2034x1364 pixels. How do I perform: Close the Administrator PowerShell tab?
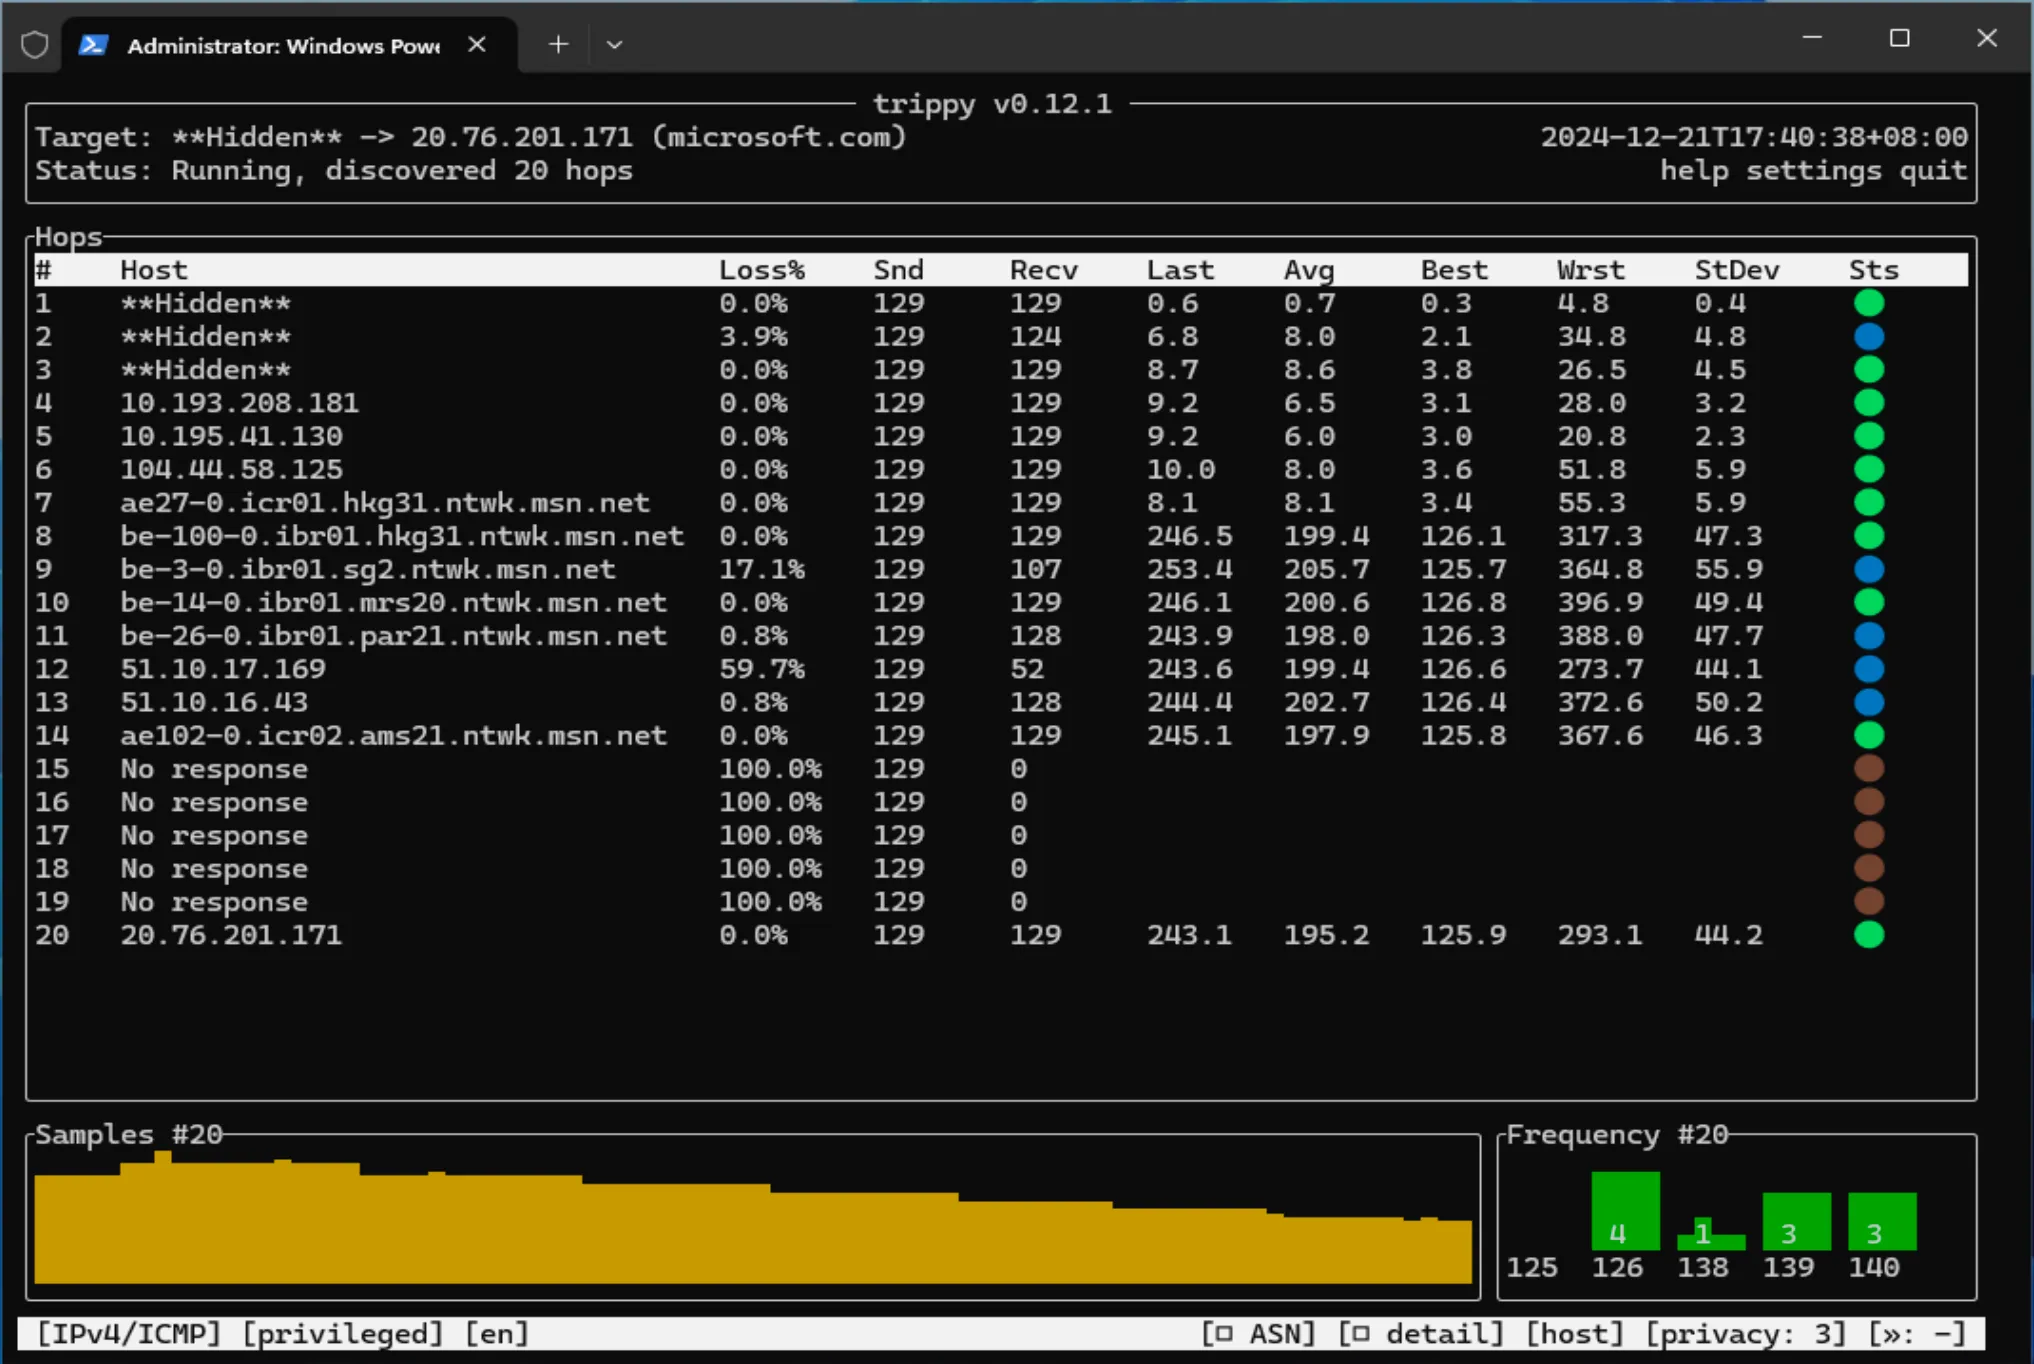[x=477, y=45]
